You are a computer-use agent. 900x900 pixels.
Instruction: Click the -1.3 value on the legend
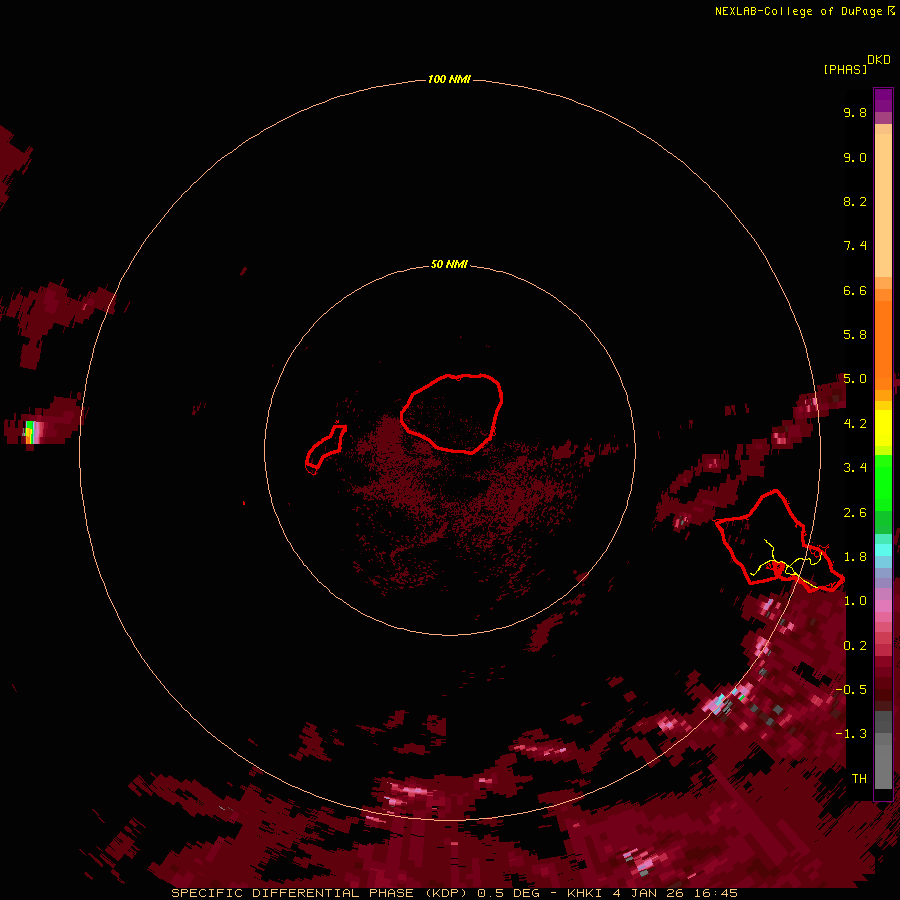tap(851, 734)
